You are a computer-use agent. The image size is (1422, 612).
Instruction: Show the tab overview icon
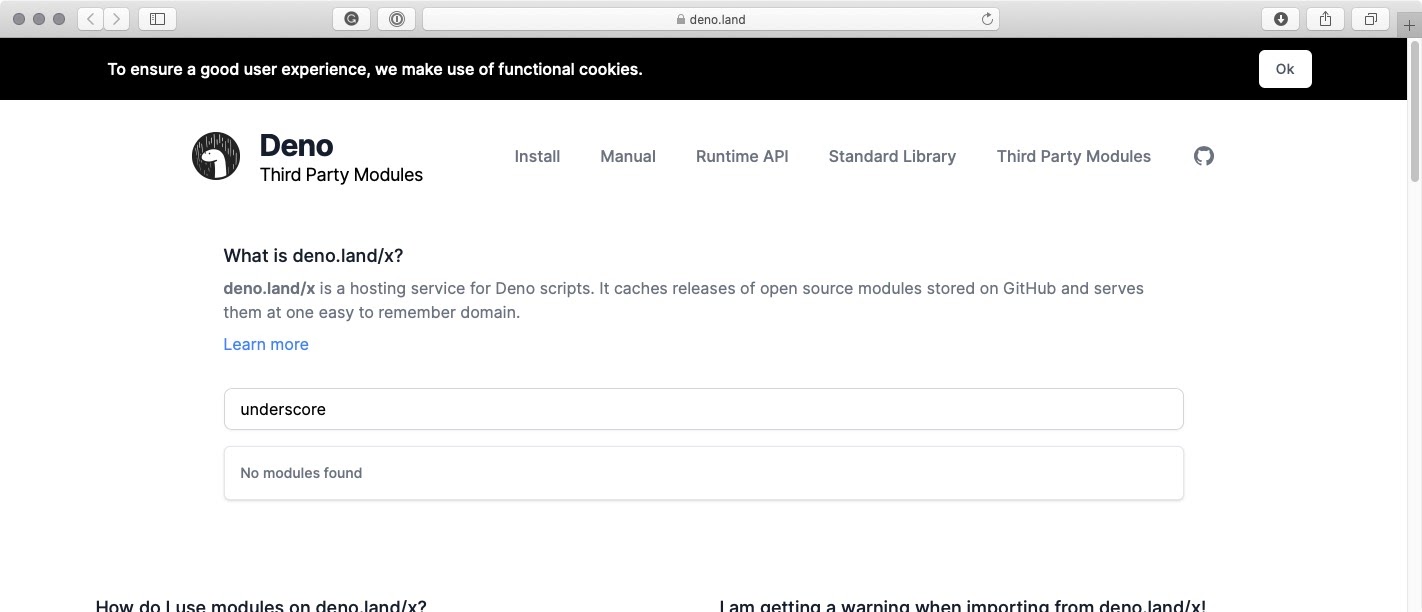pyautogui.click(x=1371, y=18)
